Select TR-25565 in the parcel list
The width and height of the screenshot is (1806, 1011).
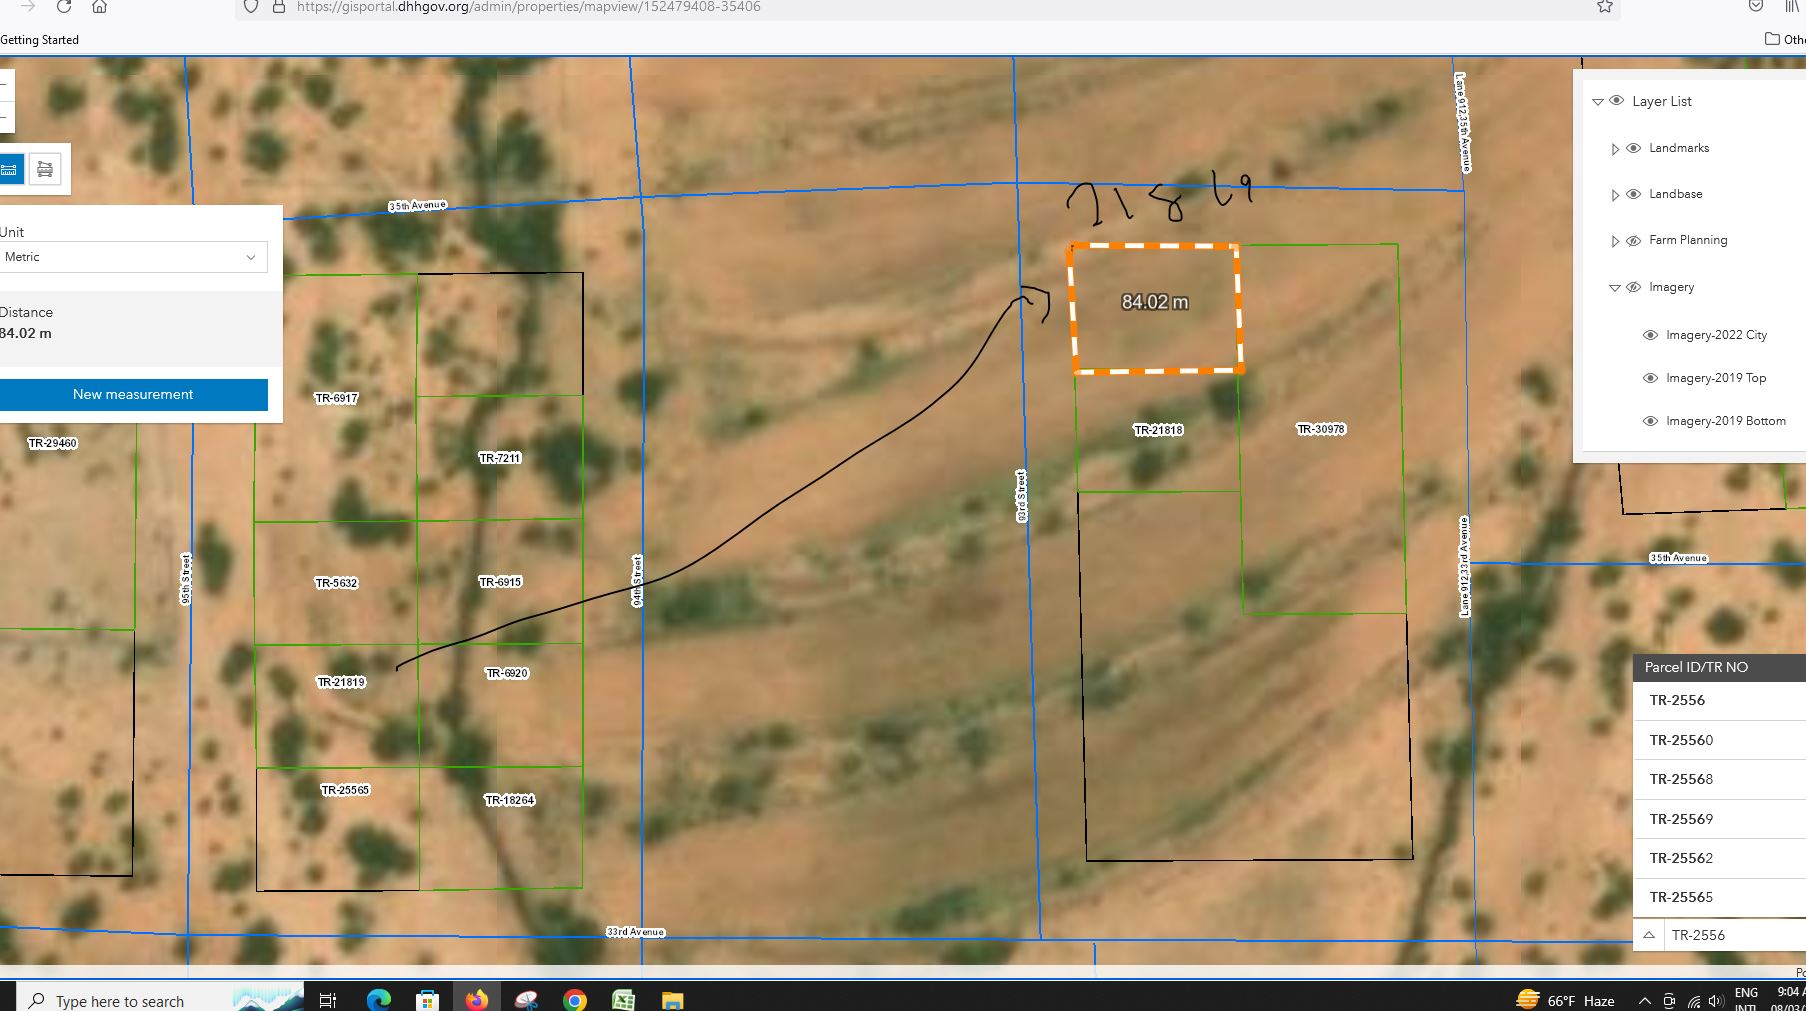(x=1719, y=897)
